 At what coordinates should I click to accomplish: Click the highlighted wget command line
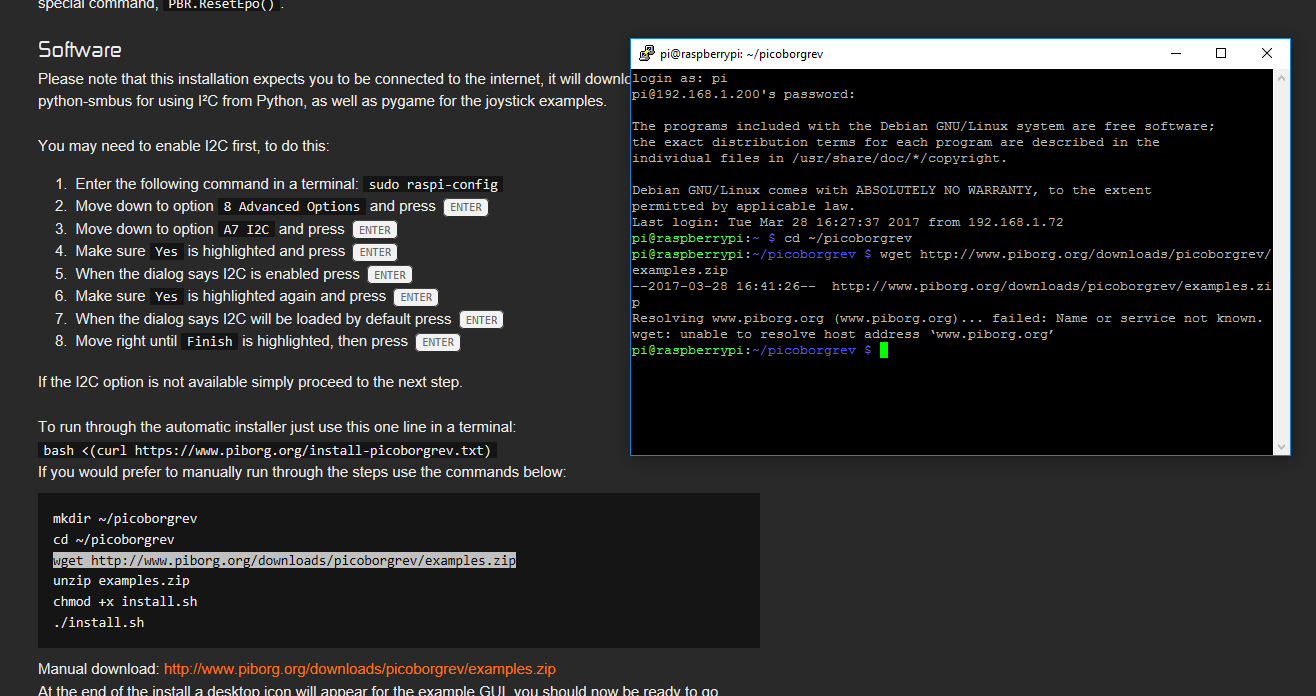pyautogui.click(x=284, y=561)
